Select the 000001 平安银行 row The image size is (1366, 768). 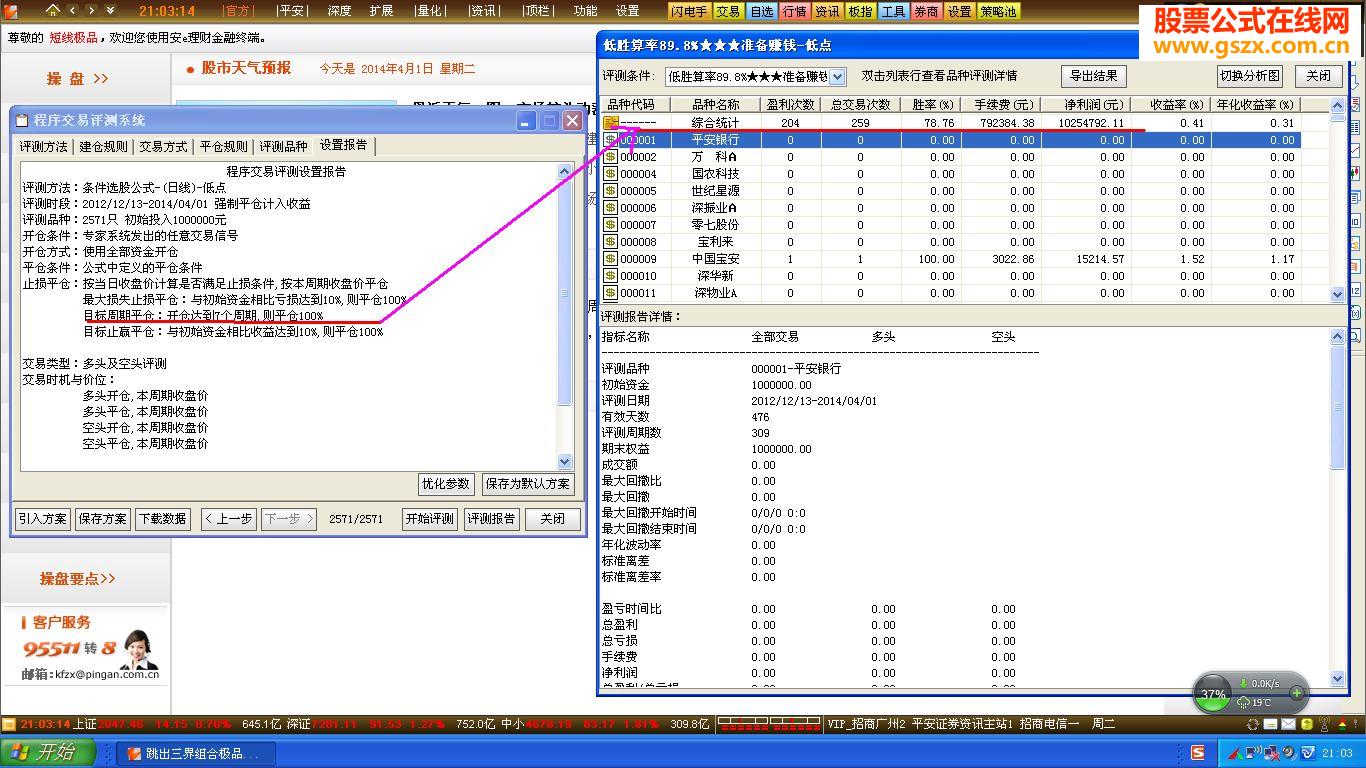(950, 140)
